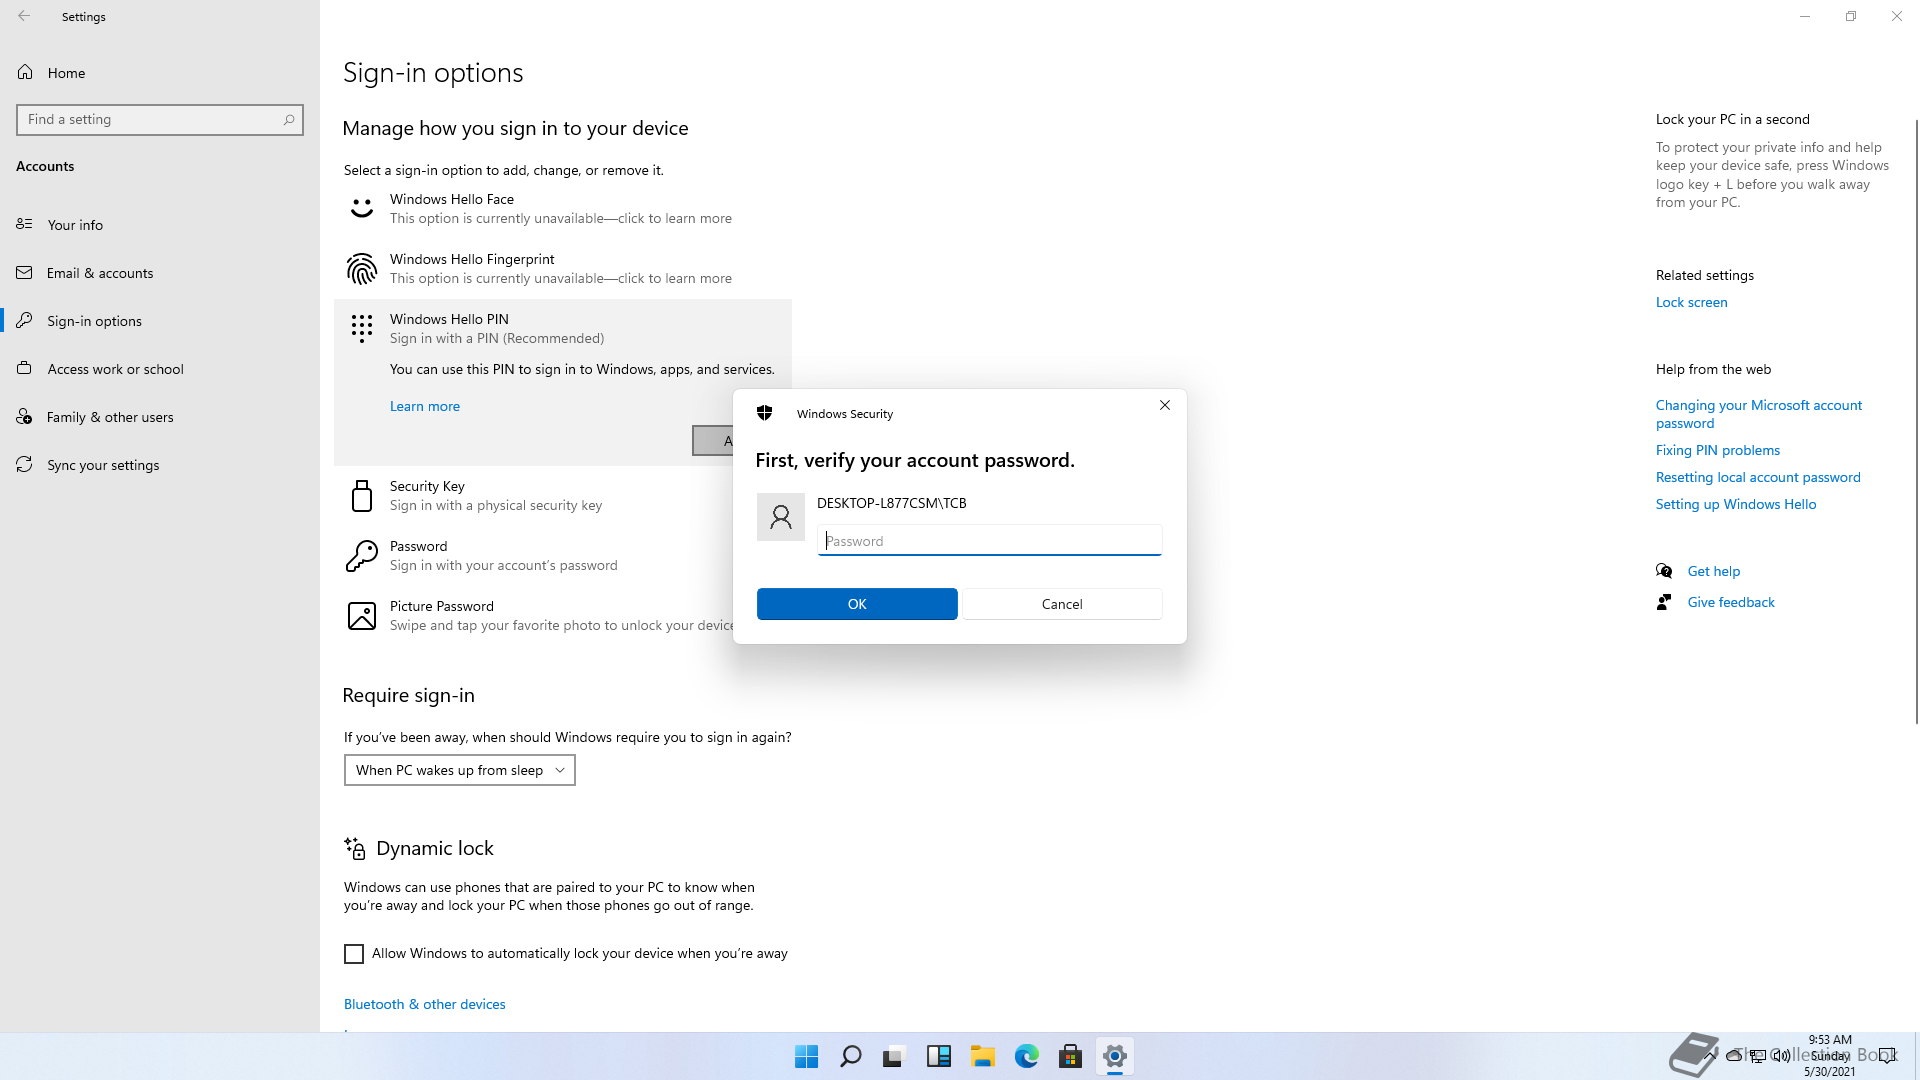Open Your info settings page
Image resolution: width=1920 pixels, height=1080 pixels.
(160, 224)
